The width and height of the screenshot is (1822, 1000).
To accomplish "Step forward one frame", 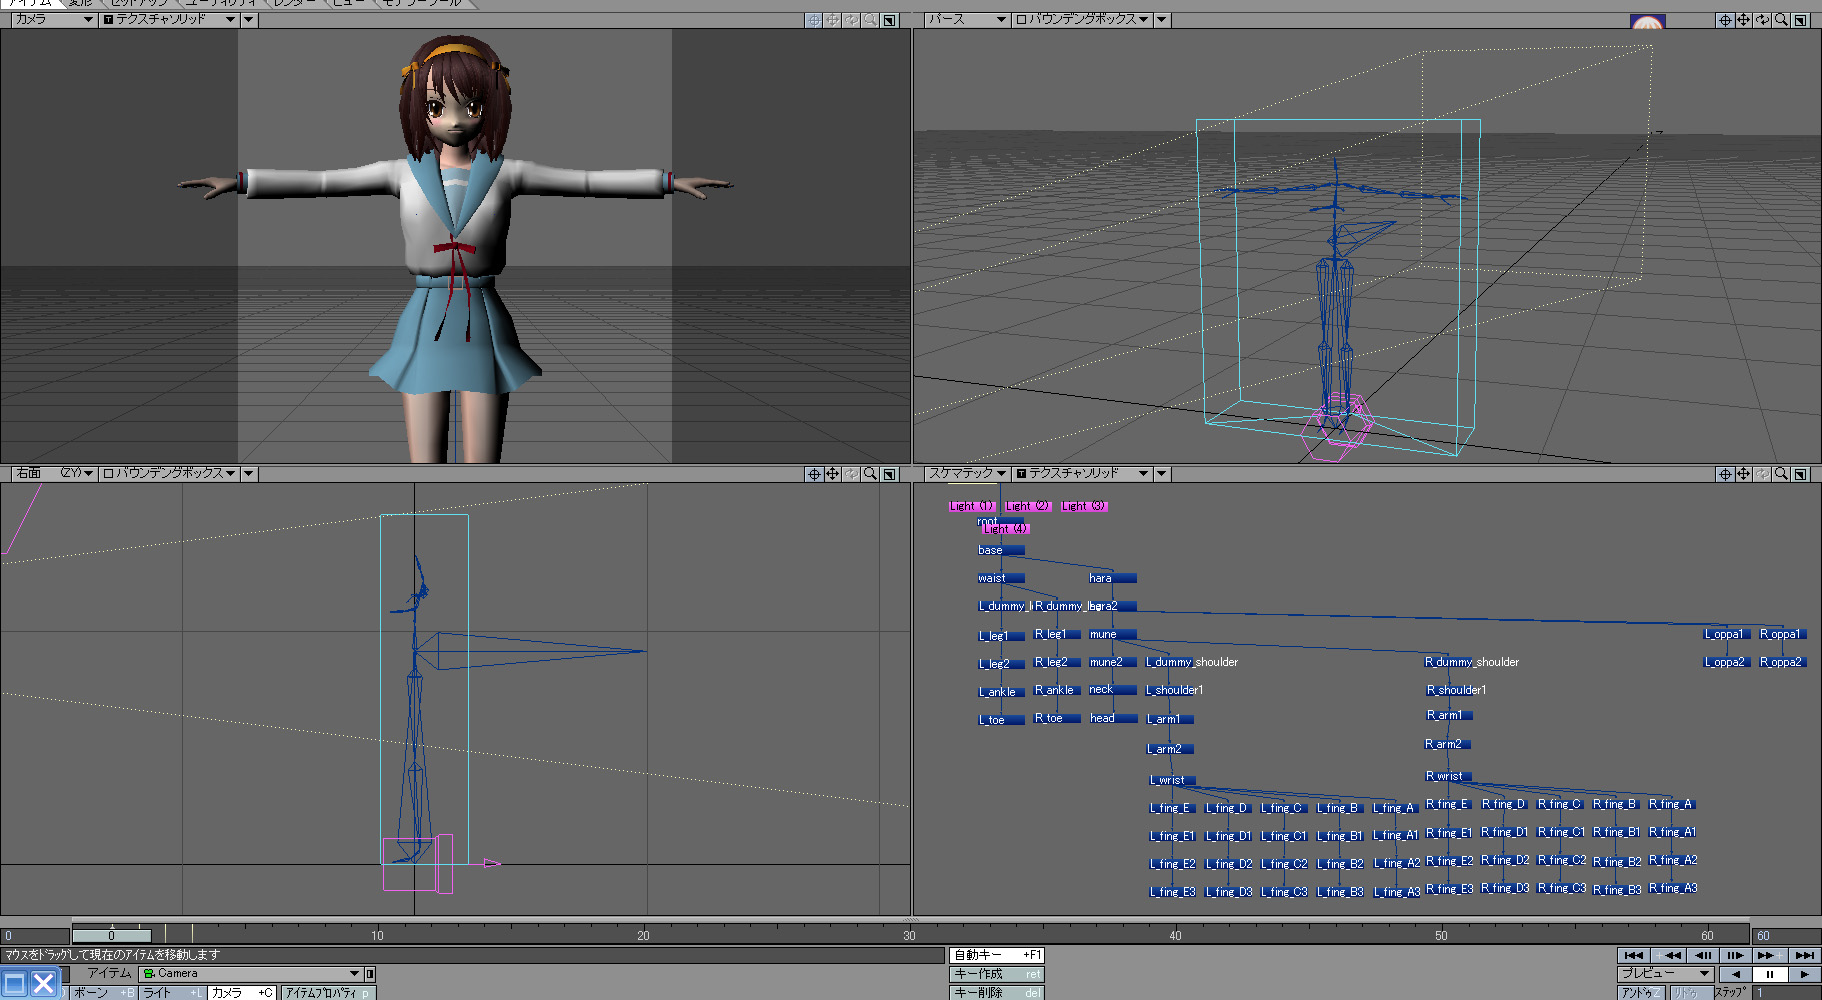I will coord(1735,955).
